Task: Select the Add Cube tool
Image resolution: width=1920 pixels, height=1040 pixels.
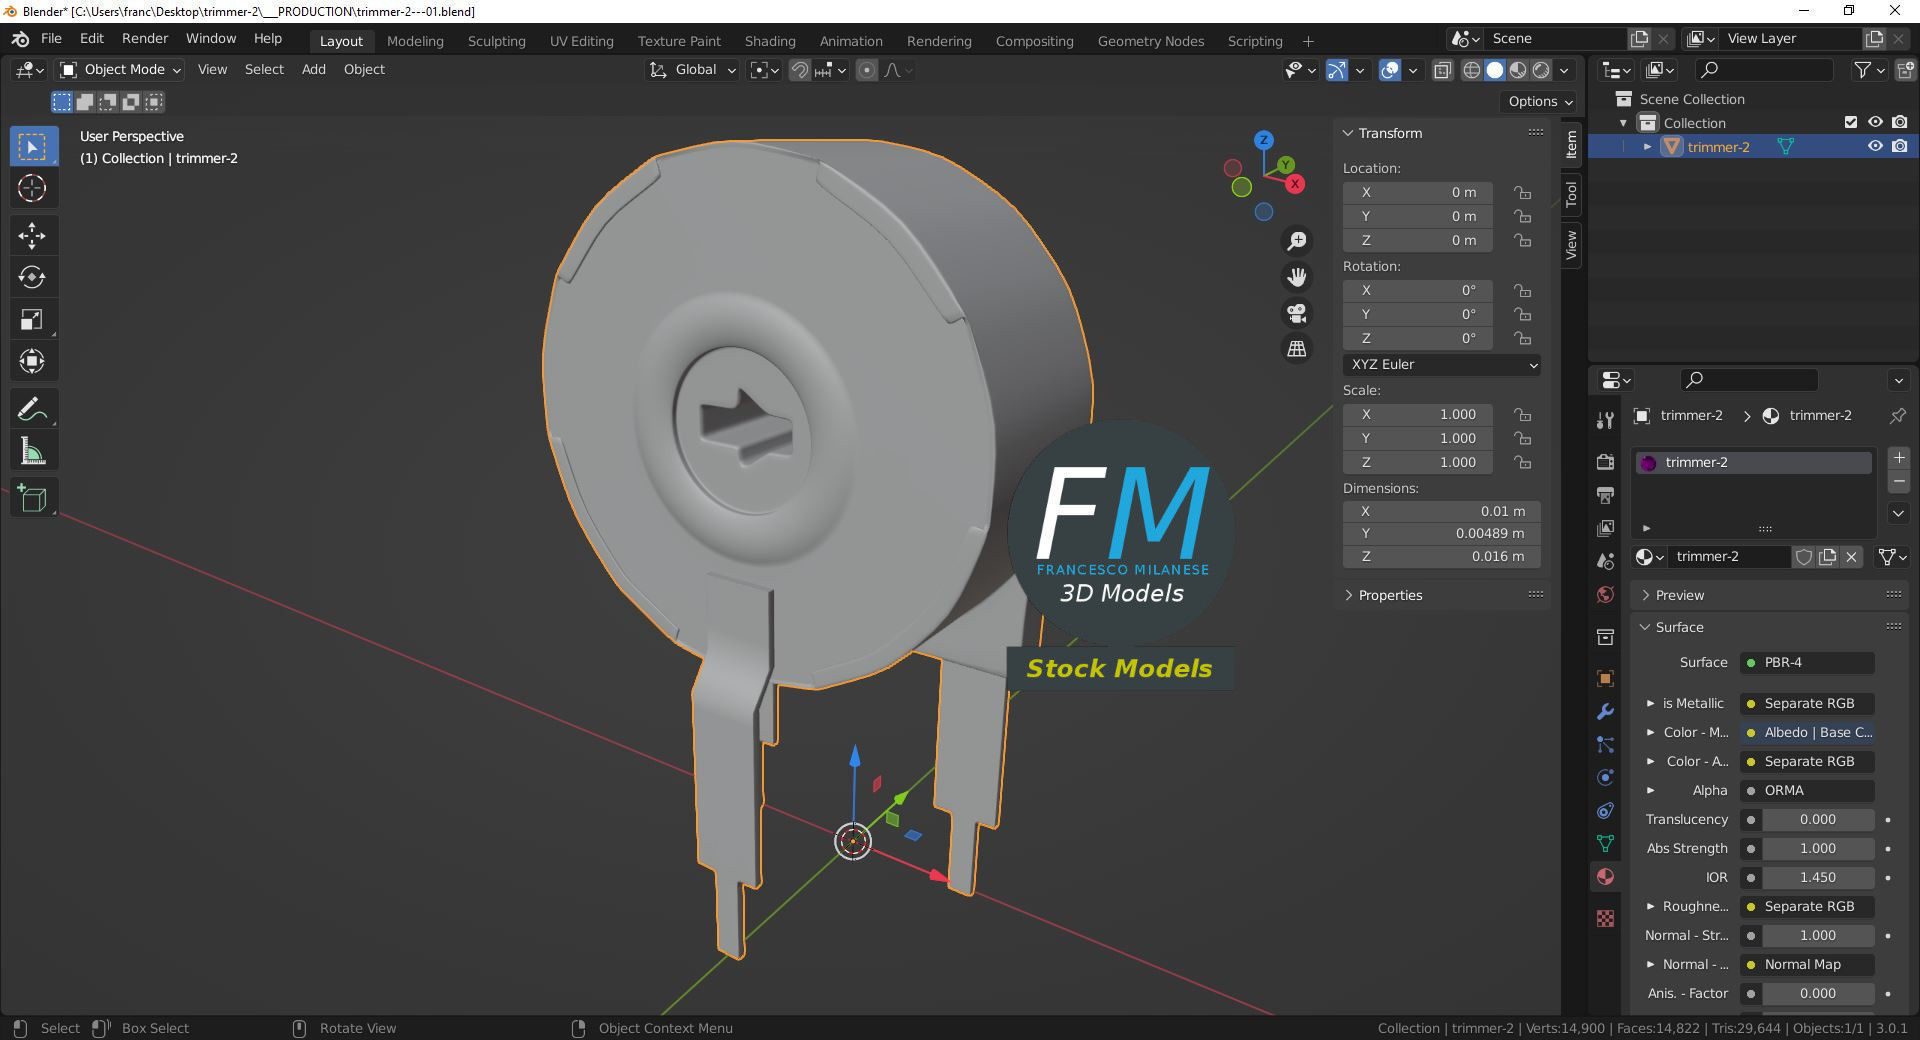Action: pyautogui.click(x=32, y=498)
